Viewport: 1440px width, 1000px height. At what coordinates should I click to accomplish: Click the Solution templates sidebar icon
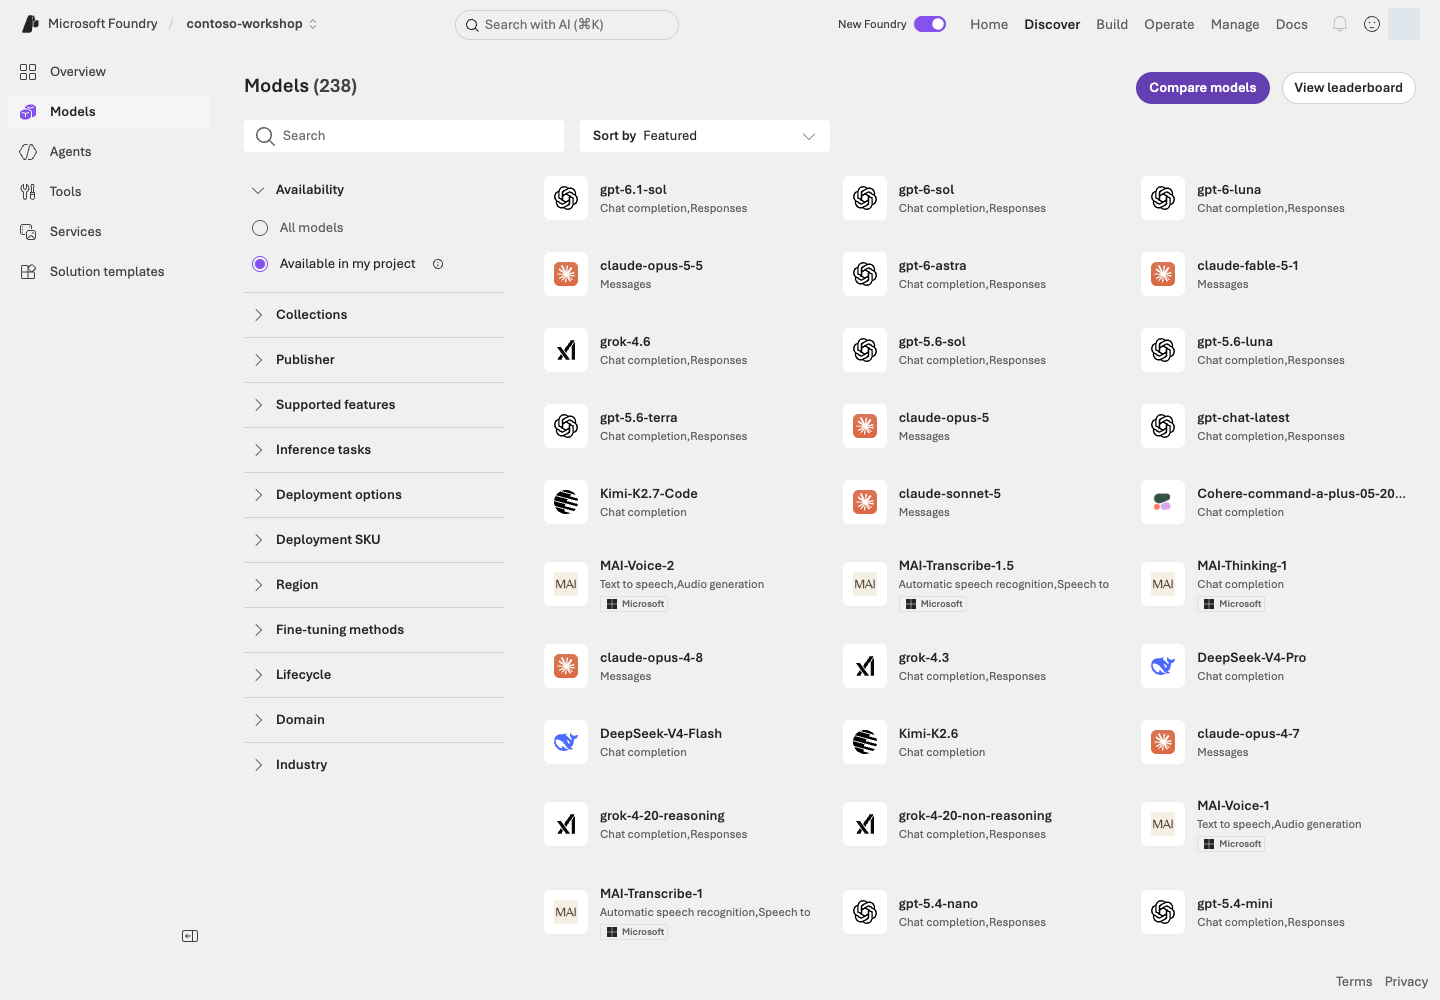[28, 272]
